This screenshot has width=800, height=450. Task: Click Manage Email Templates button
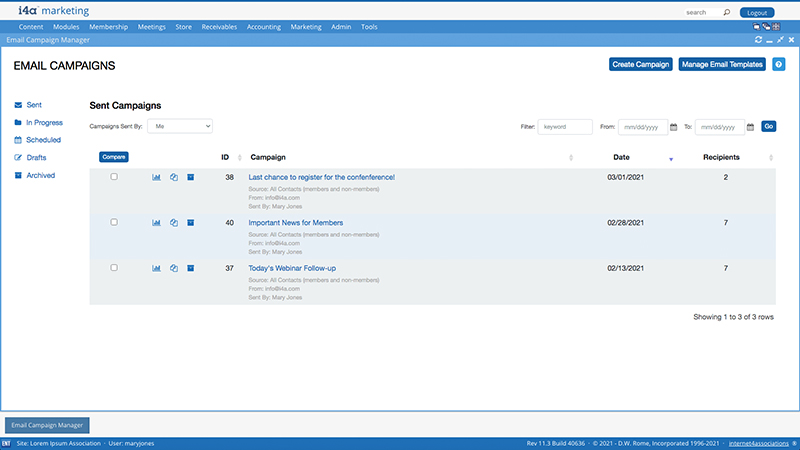722,64
